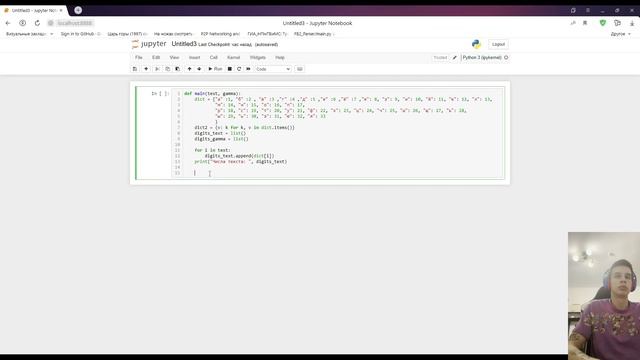This screenshot has width=640, height=360.
Task: Open the P2P Networking bookmark
Action: (220, 34)
